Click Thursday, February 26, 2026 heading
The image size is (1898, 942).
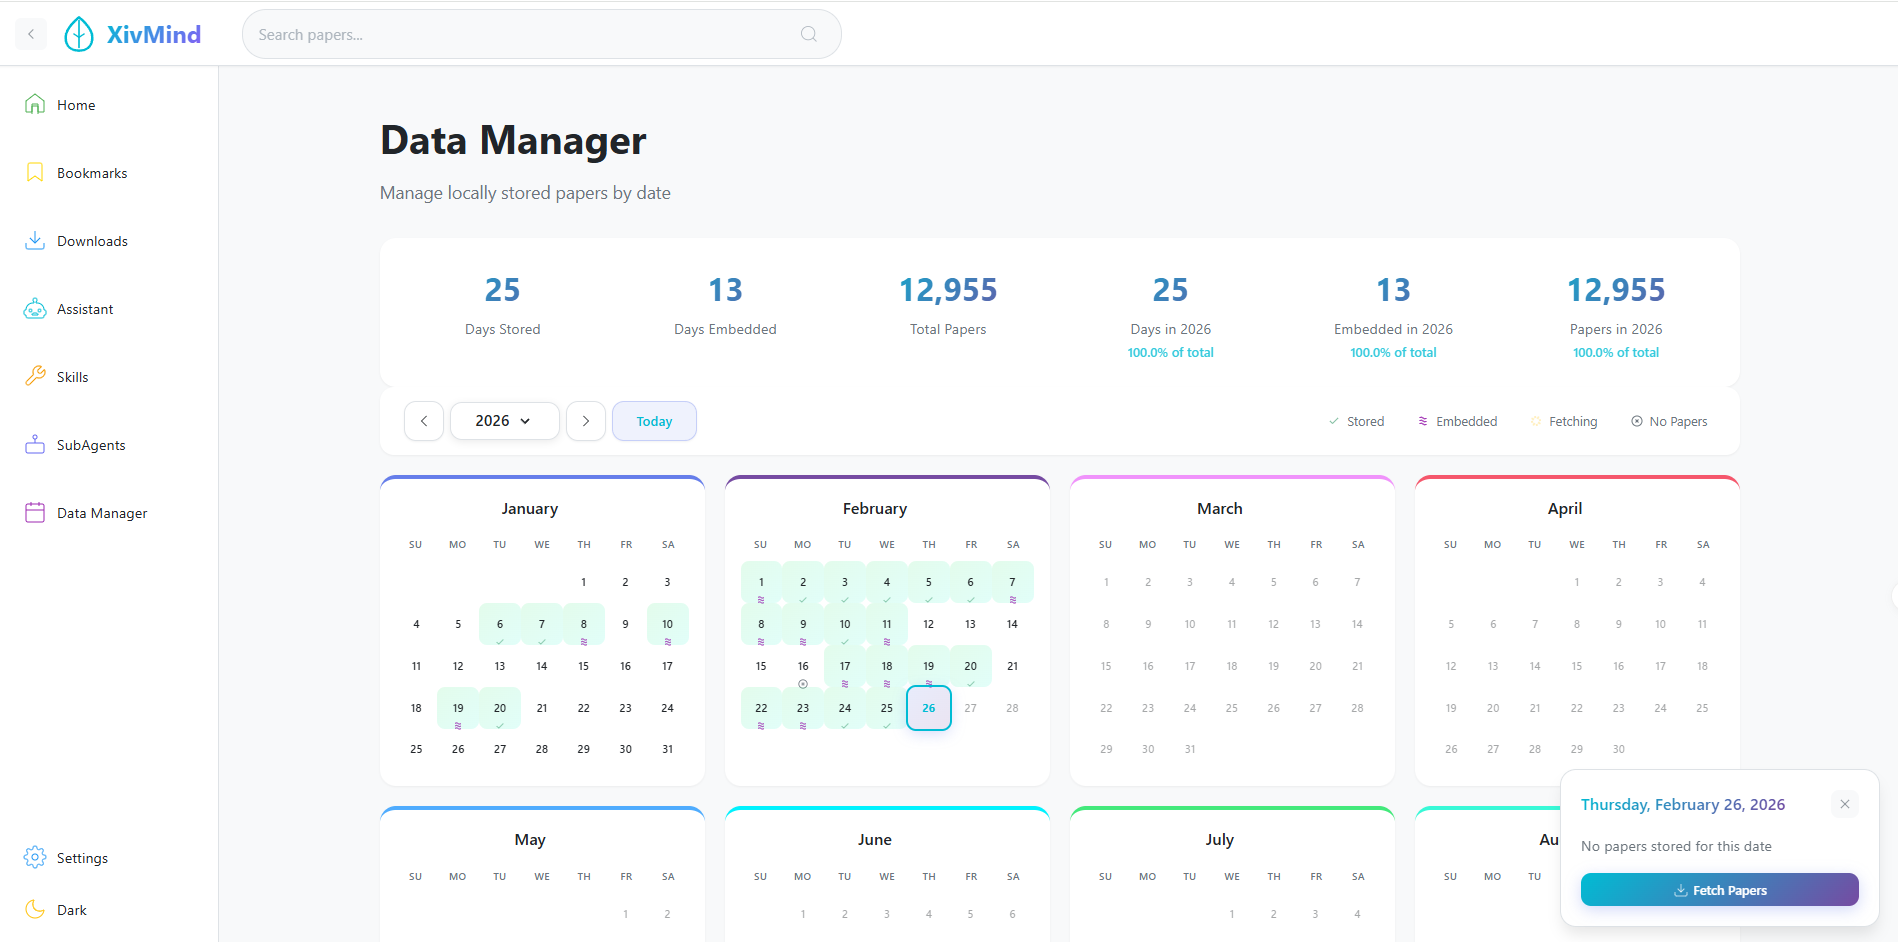pos(1683,804)
